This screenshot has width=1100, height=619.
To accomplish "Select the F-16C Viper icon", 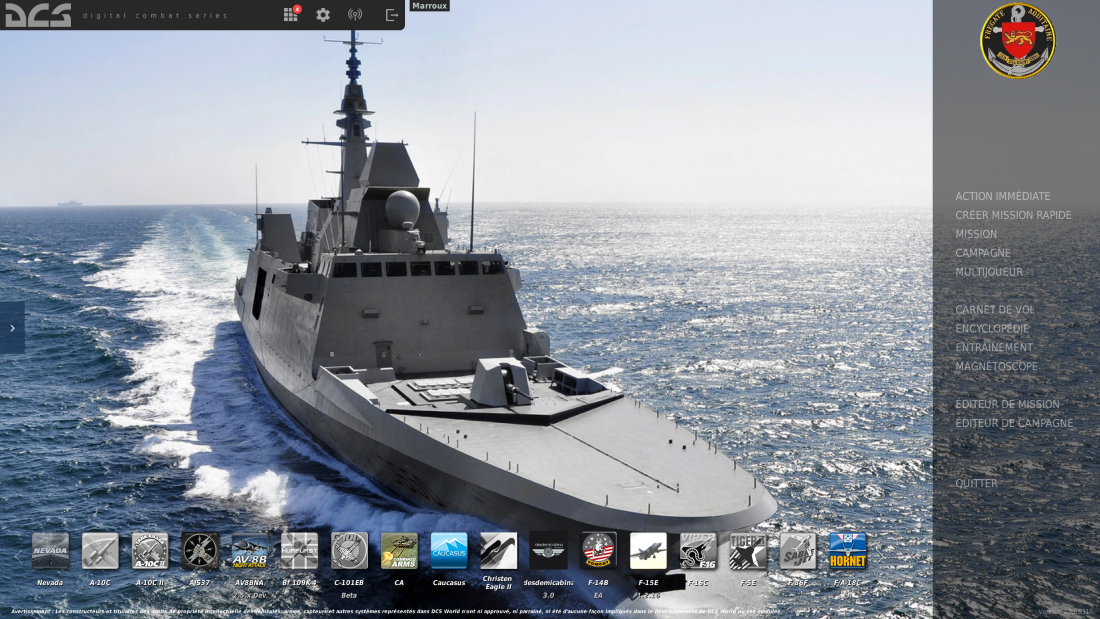I will pos(698,551).
